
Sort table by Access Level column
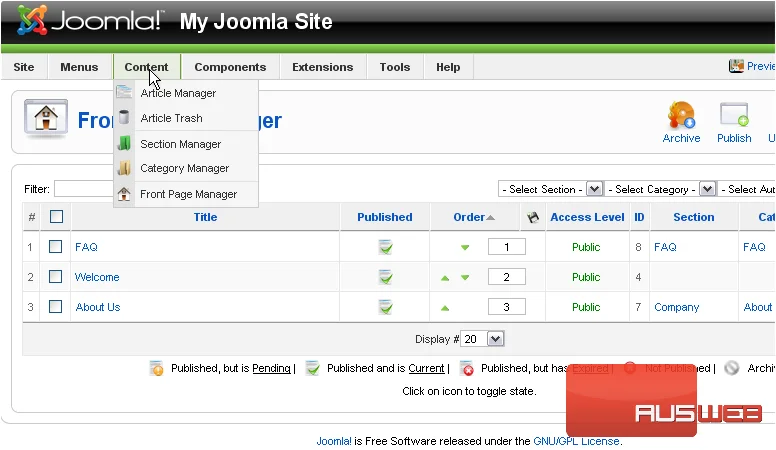(587, 217)
